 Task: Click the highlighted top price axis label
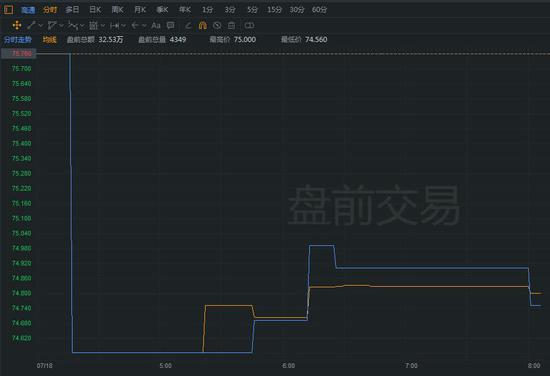pyautogui.click(x=19, y=54)
